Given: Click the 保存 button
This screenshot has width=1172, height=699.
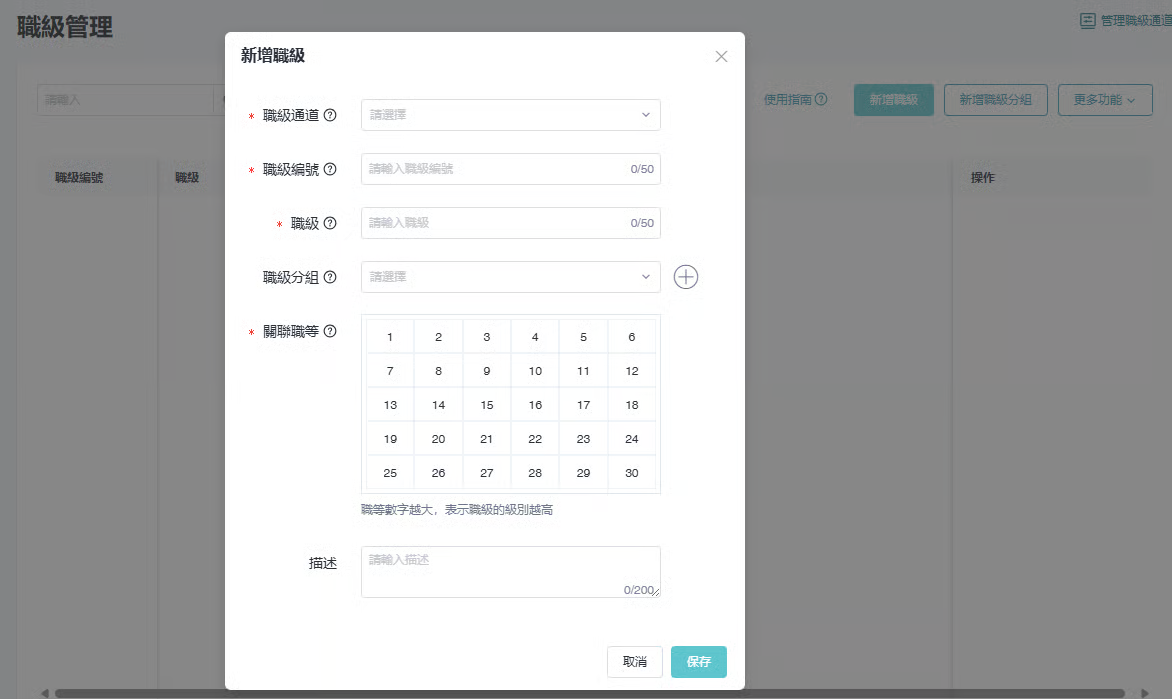Looking at the screenshot, I should [x=699, y=662].
